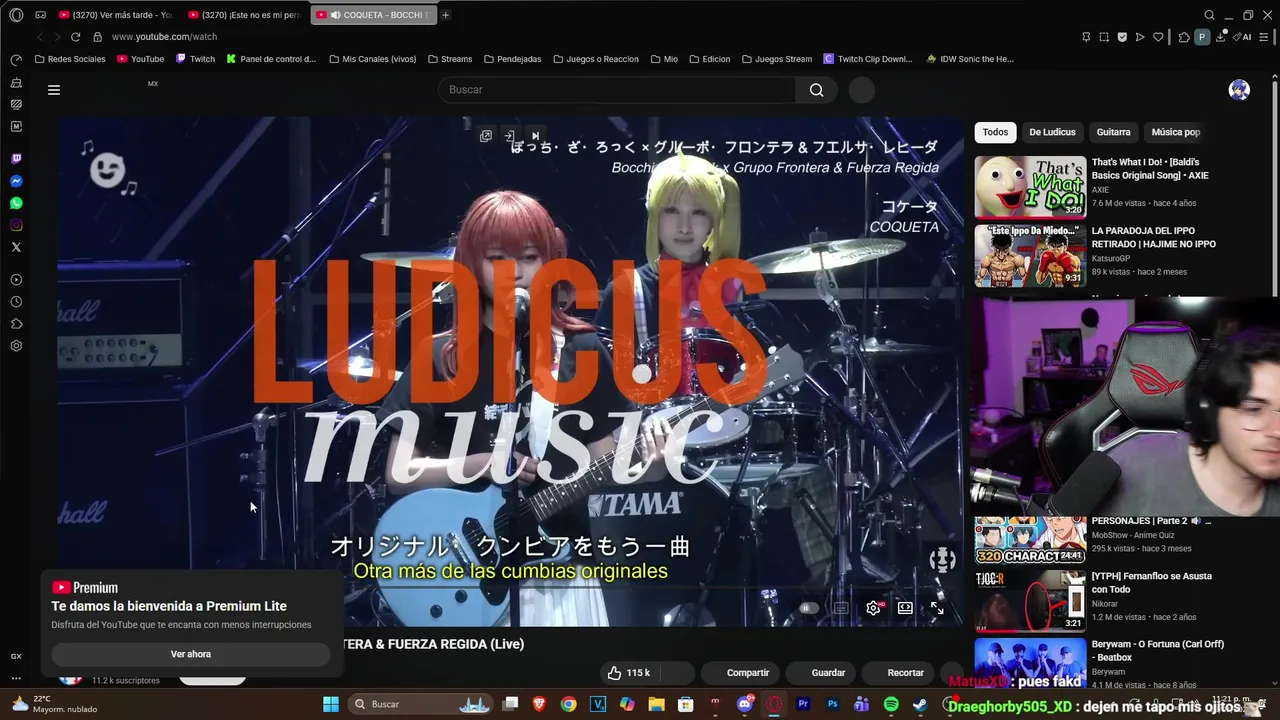Open Panel de control bookmark

(x=271, y=59)
